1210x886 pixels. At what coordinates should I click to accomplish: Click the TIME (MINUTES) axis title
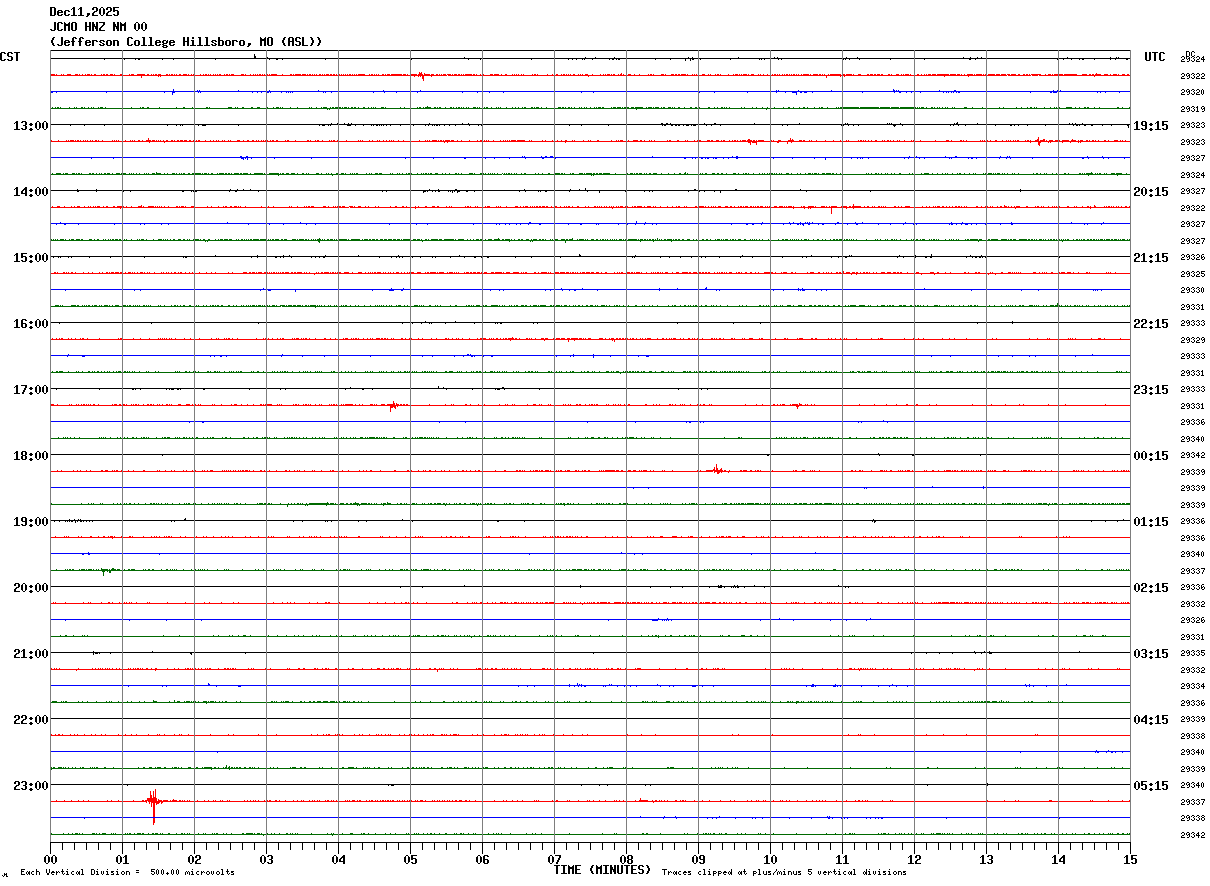(x=602, y=869)
